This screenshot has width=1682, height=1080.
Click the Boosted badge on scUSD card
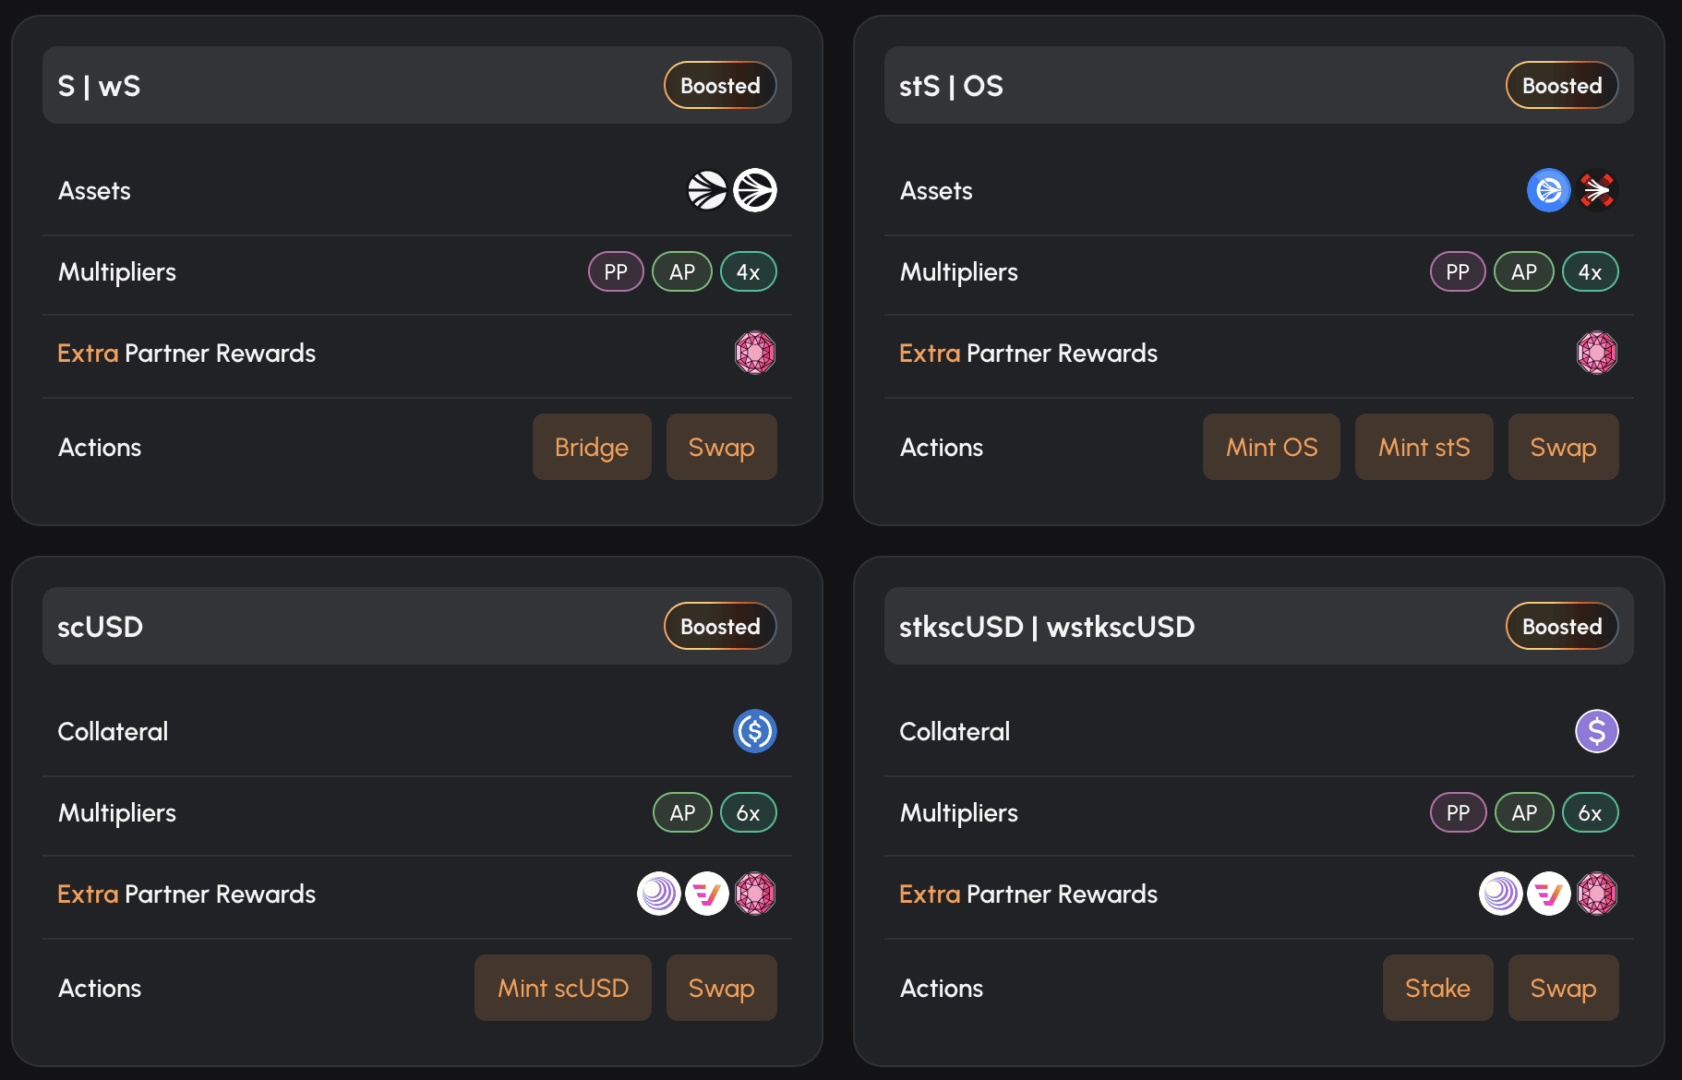point(720,627)
